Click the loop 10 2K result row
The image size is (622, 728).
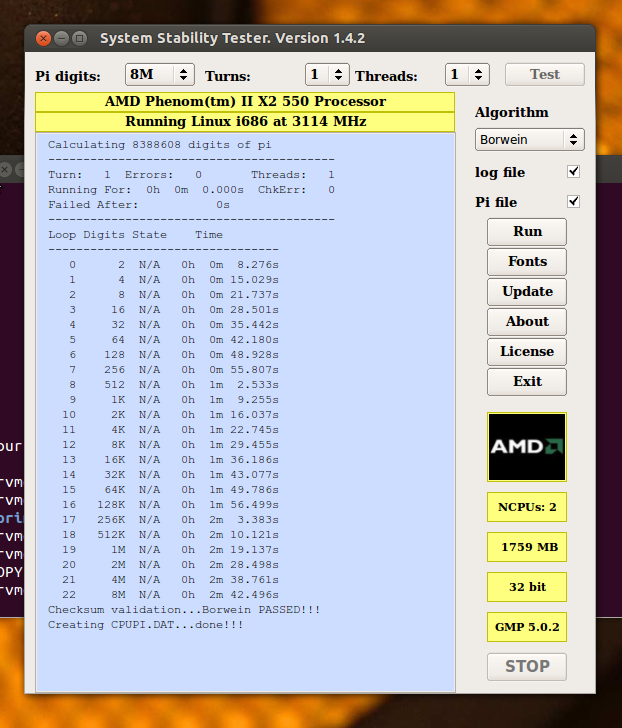[x=170, y=415]
